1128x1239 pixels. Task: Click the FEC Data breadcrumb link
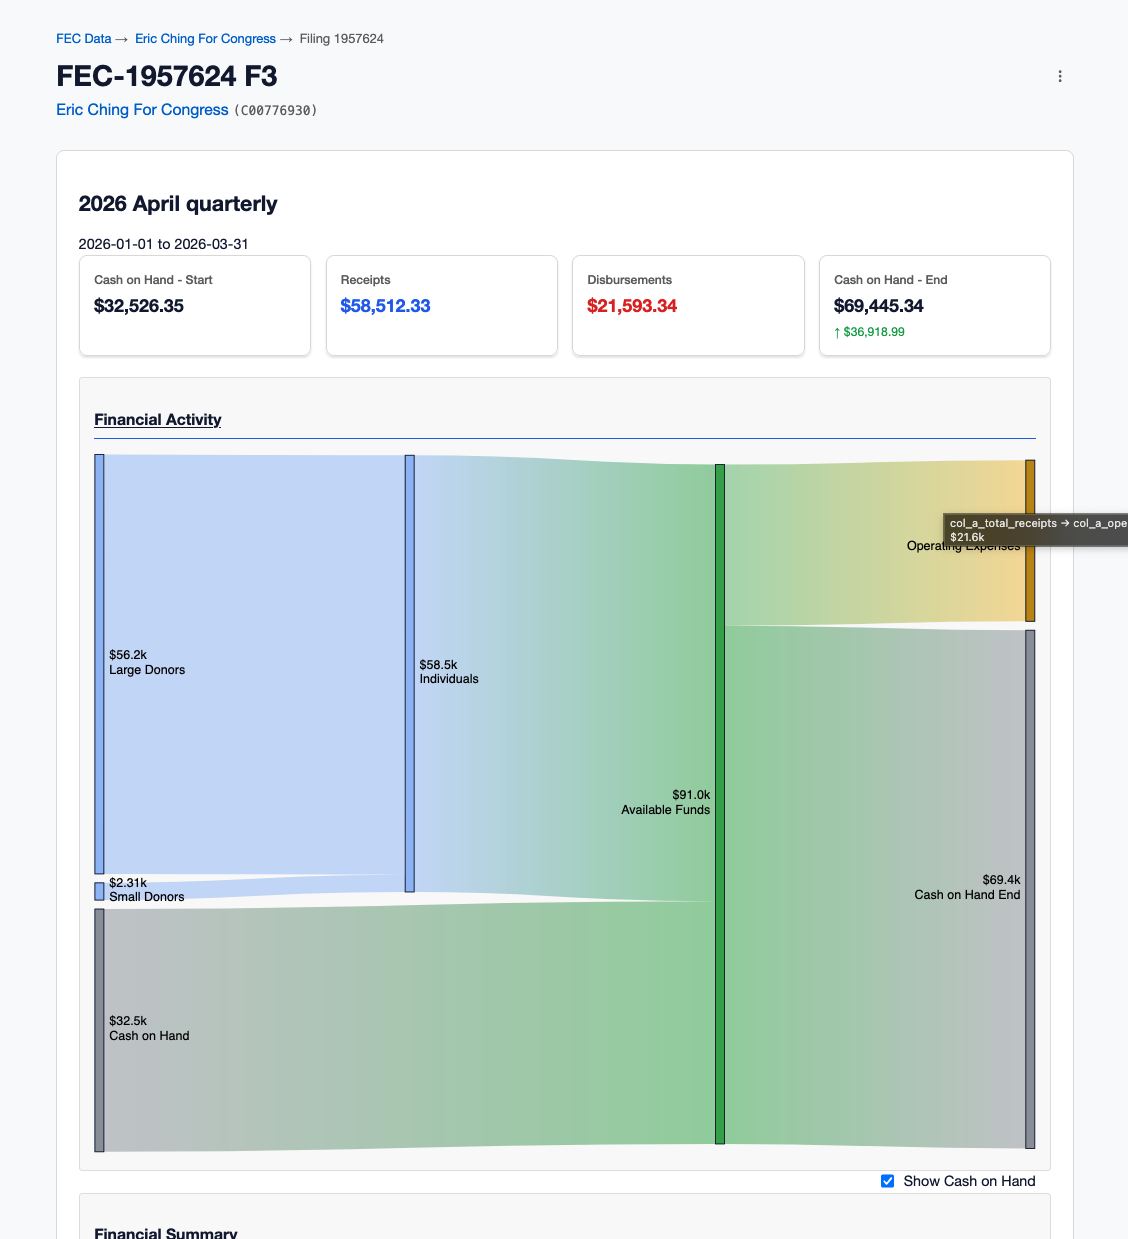point(83,39)
